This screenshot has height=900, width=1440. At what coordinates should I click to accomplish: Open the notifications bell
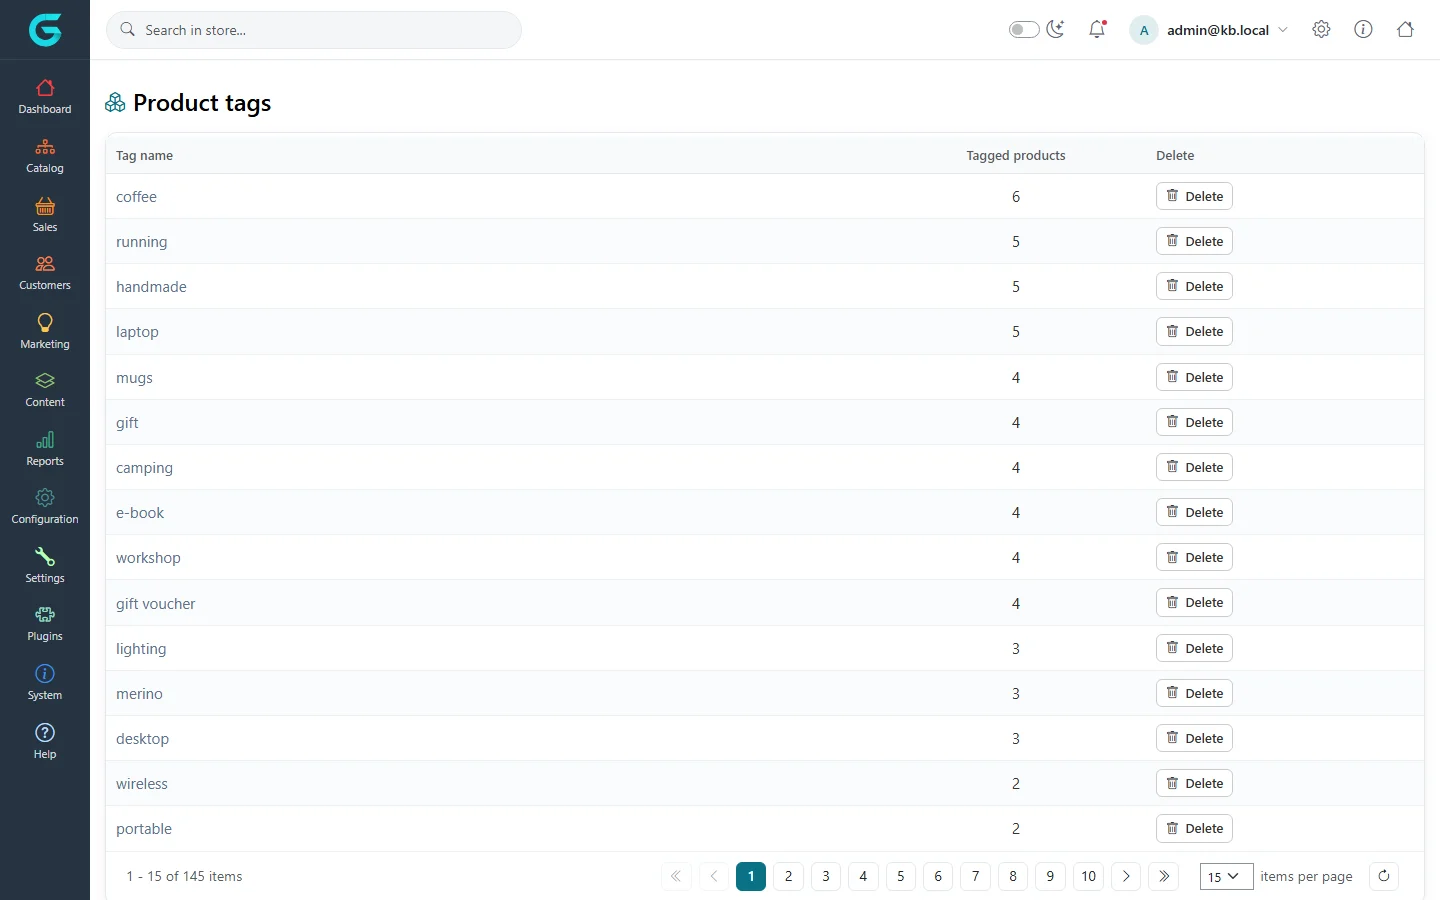pyautogui.click(x=1097, y=30)
